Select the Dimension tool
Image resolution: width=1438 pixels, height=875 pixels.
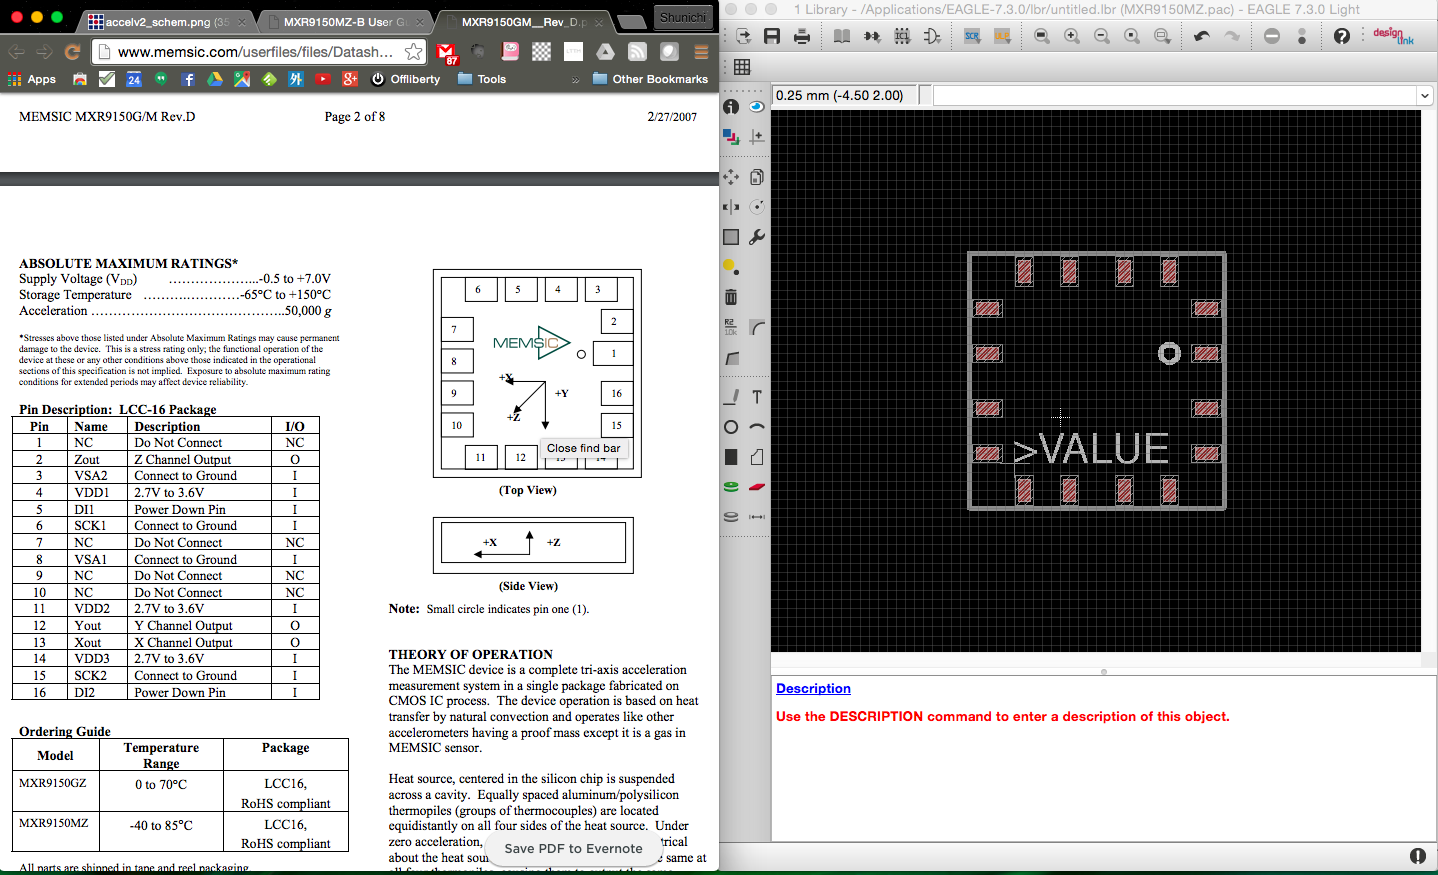[x=757, y=517]
